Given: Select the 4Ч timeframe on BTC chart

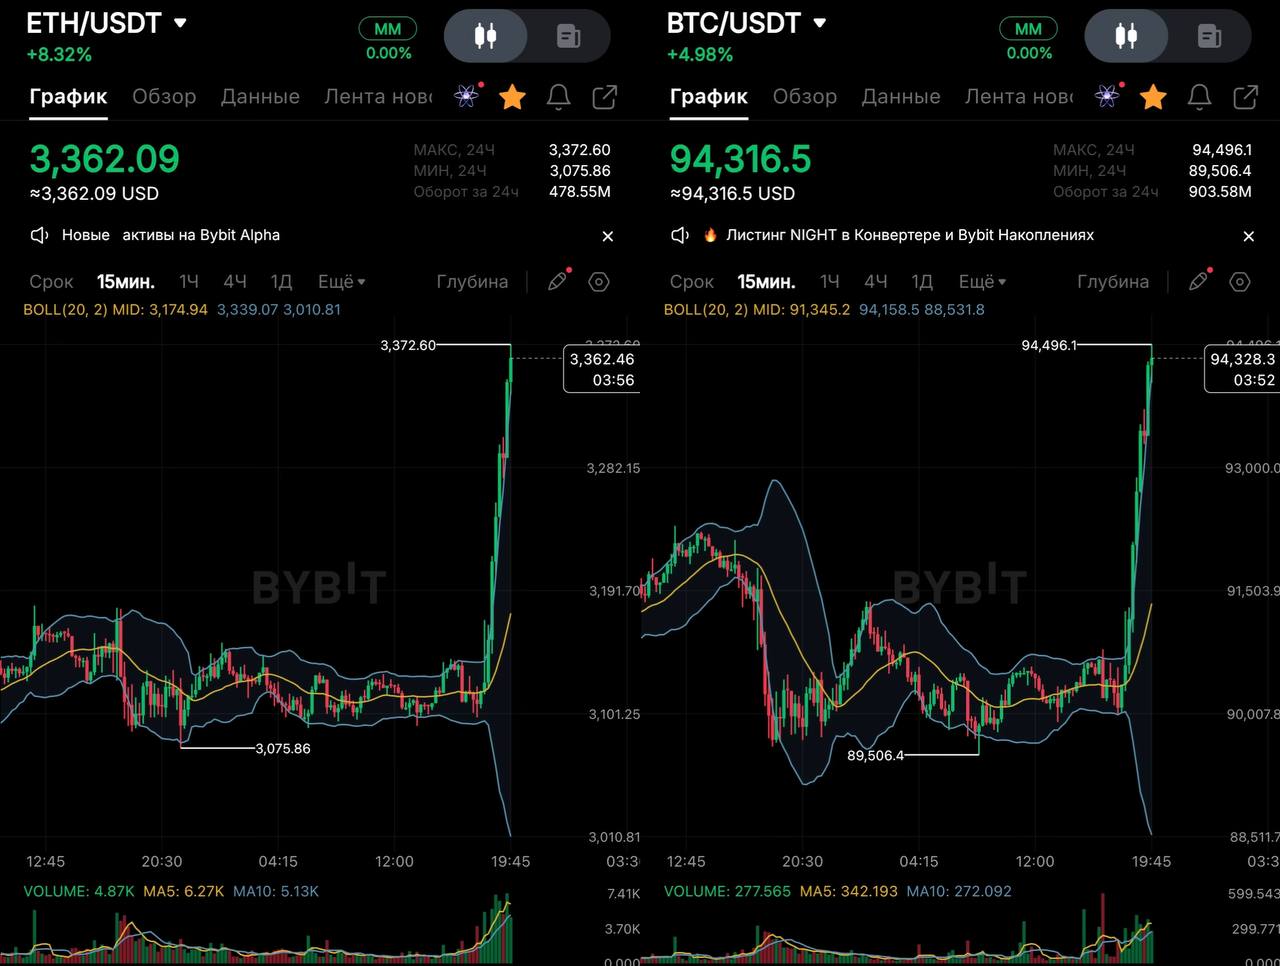Looking at the screenshot, I should tap(876, 282).
